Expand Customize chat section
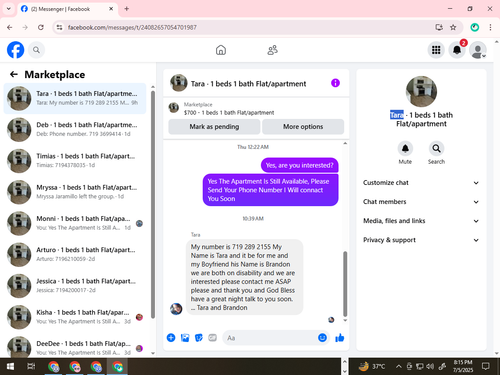500x375 pixels. point(421,183)
